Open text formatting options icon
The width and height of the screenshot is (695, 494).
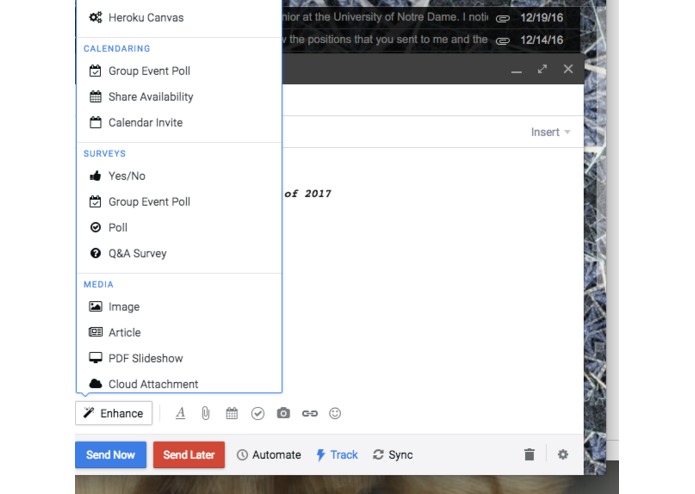tap(180, 413)
